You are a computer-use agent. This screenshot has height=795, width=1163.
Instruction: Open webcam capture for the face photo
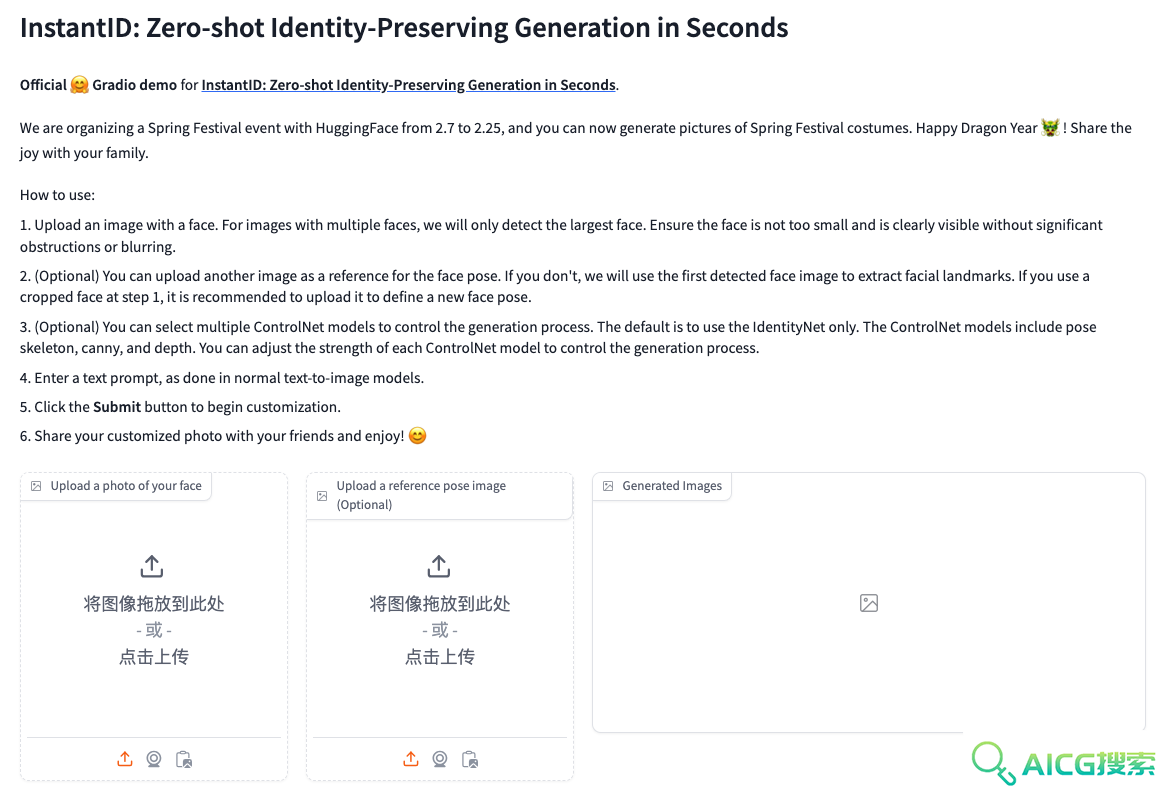154,759
